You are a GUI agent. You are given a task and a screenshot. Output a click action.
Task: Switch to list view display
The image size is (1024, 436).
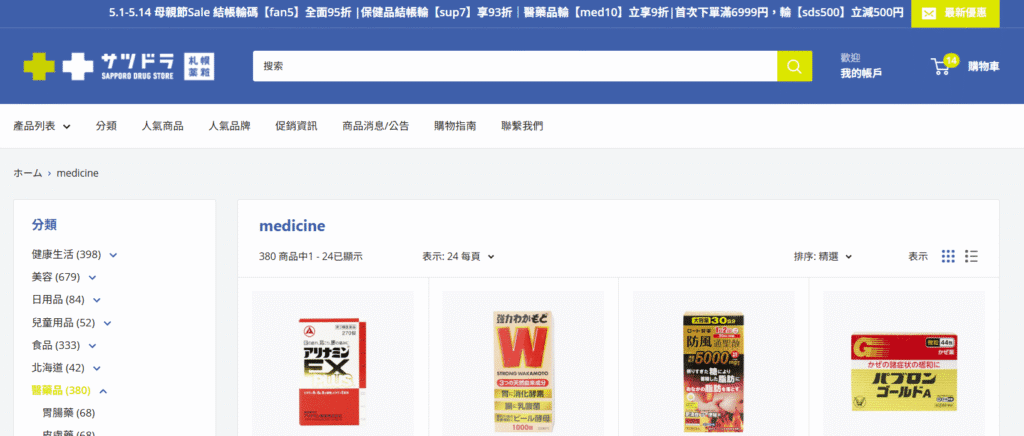971,257
